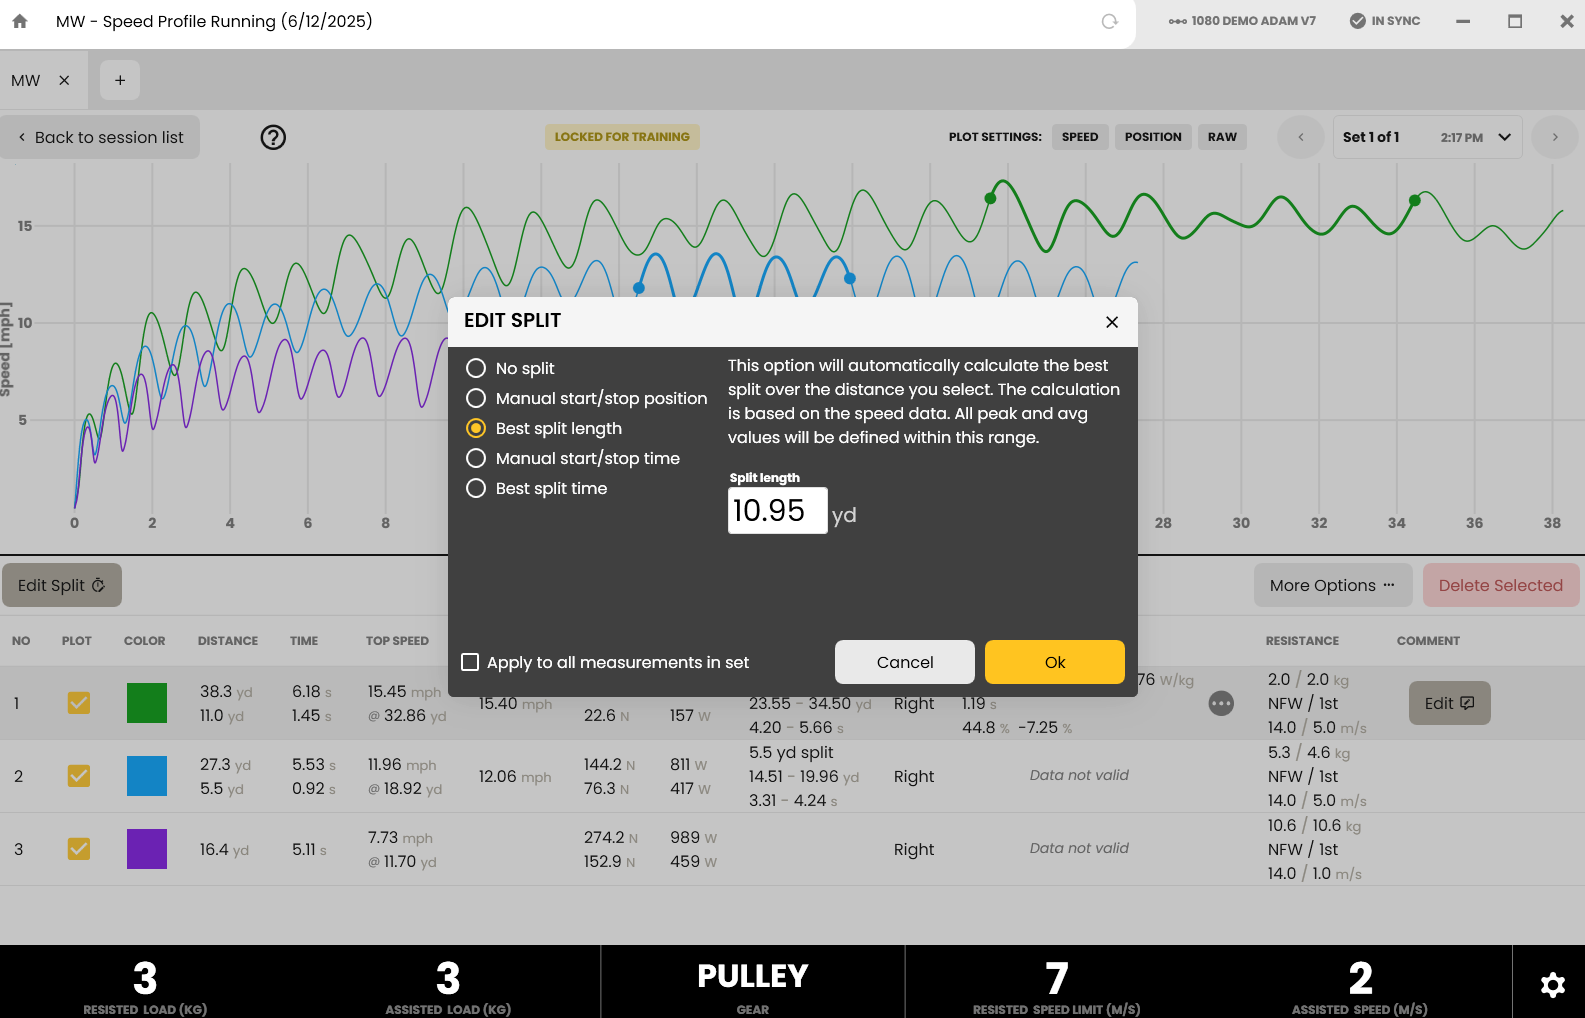1585x1018 pixels.
Task: Close the Edit Split dialog
Action: point(1112,322)
